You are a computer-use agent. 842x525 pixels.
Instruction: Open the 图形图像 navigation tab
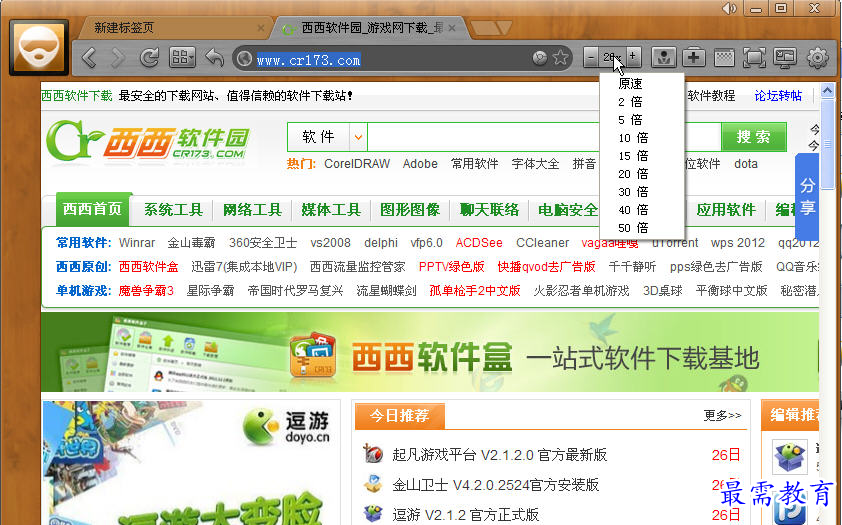[x=410, y=209]
